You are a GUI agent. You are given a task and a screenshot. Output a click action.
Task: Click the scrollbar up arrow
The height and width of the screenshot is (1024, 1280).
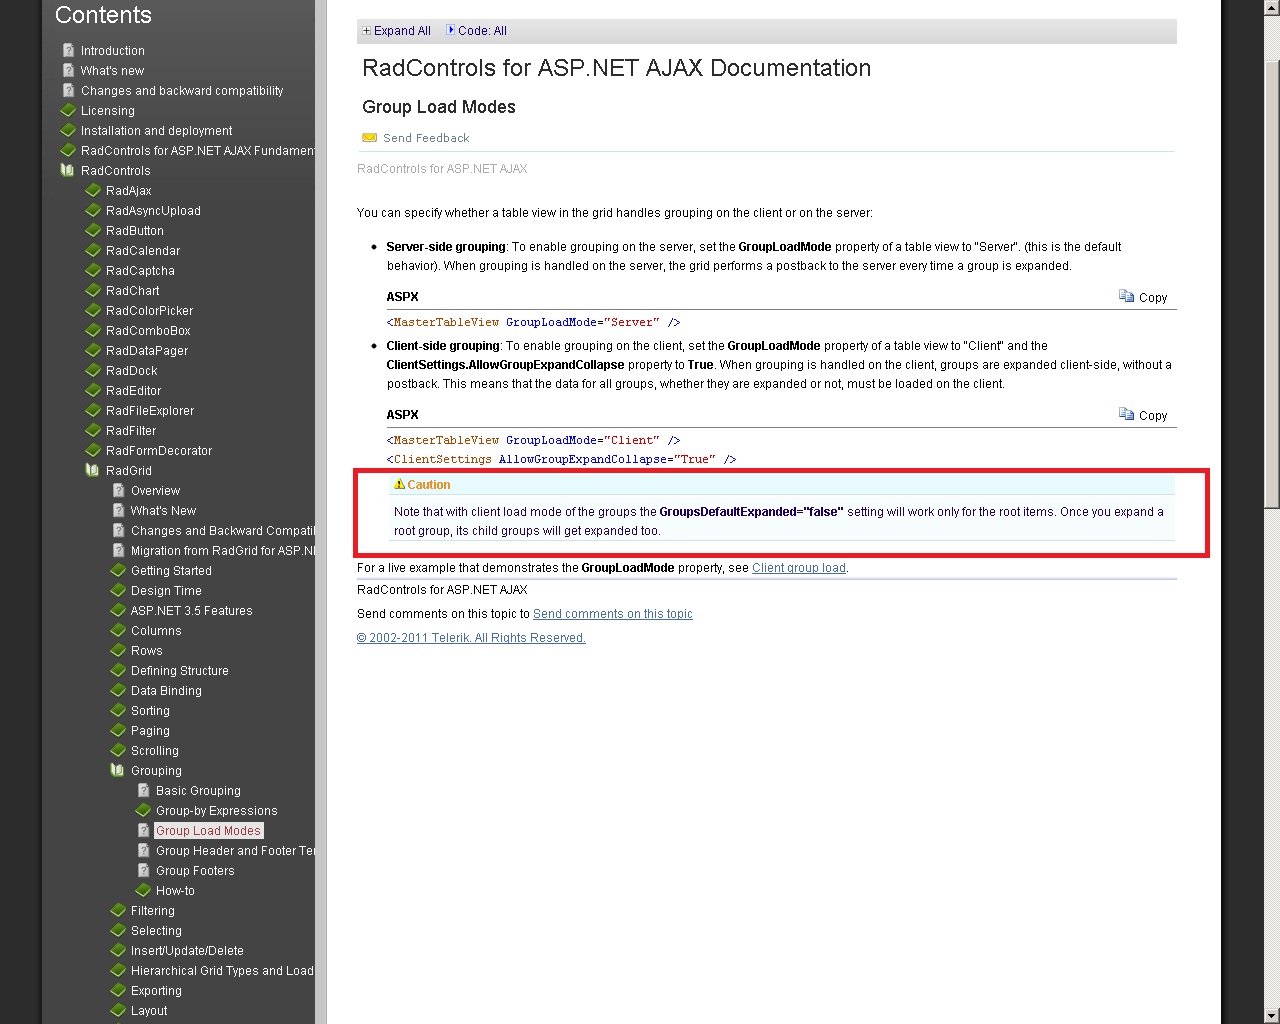(x=1271, y=6)
